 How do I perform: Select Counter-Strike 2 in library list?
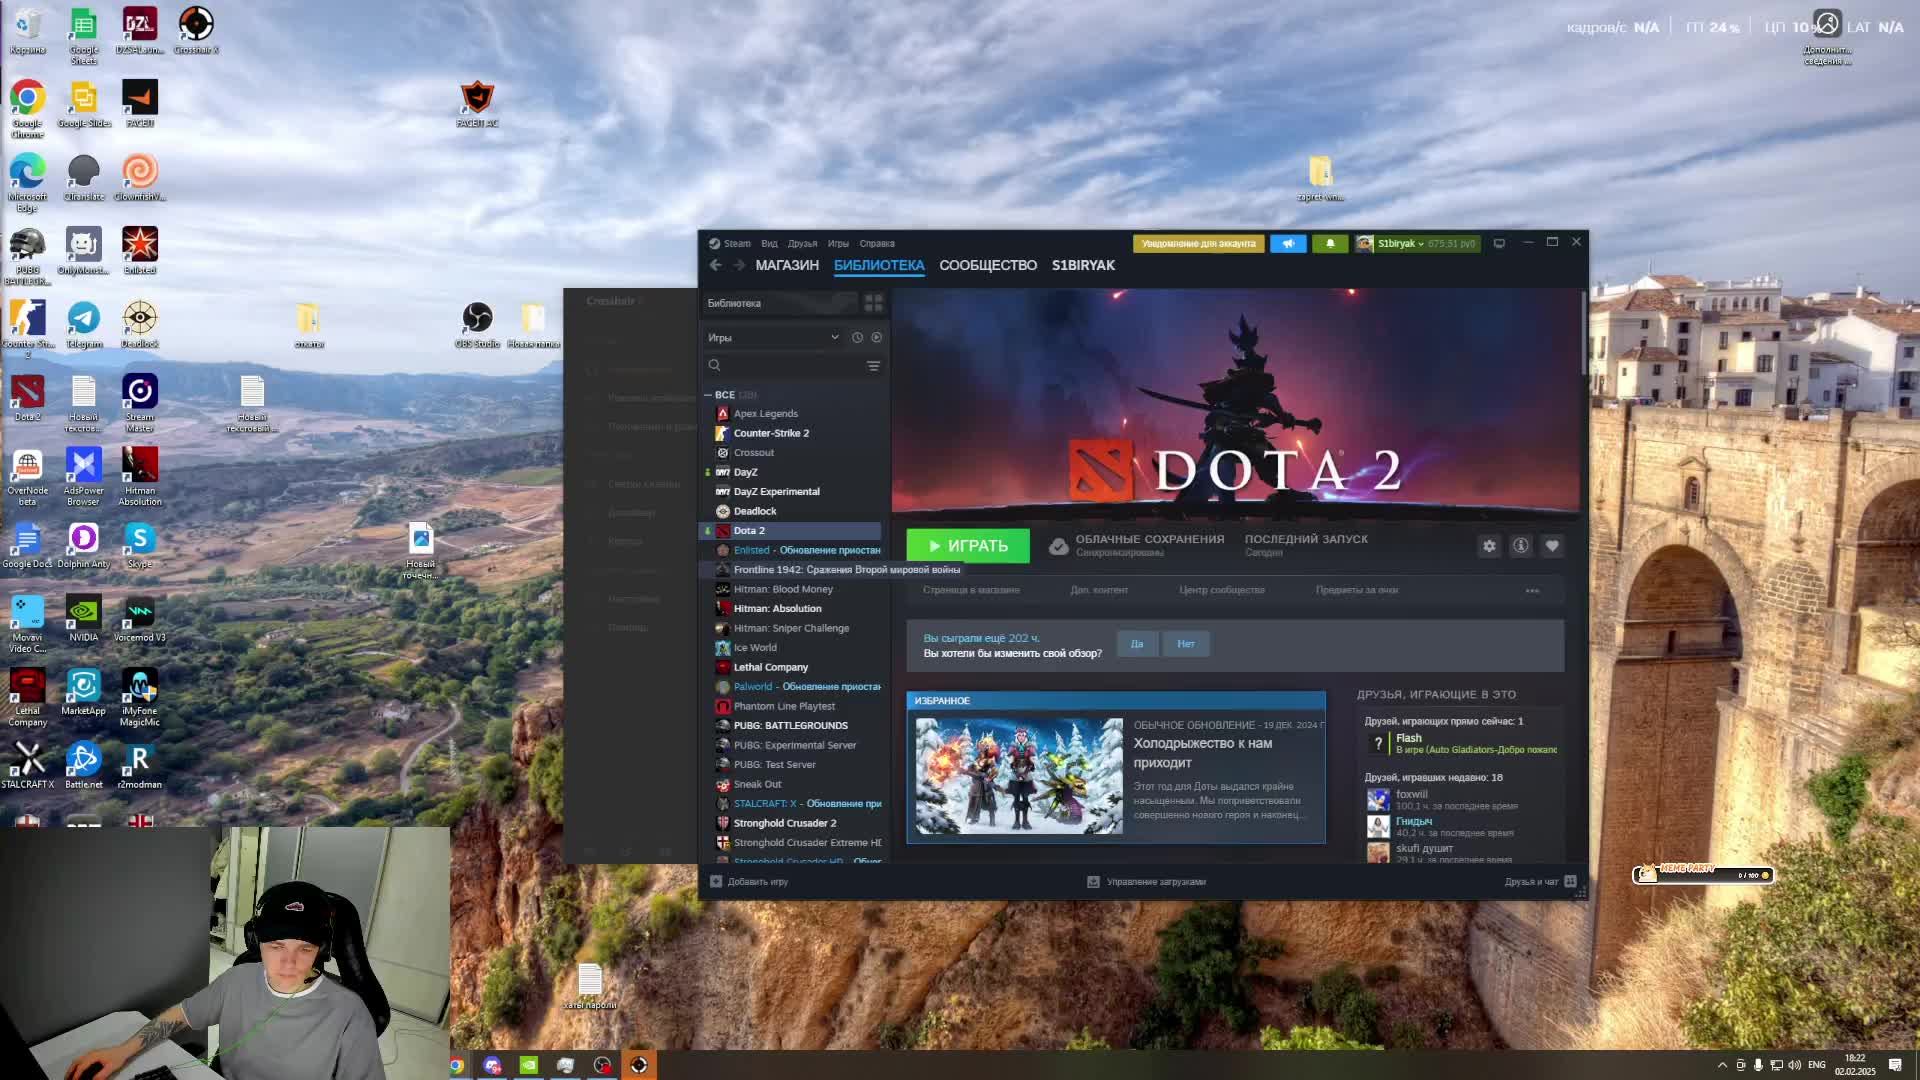click(771, 433)
